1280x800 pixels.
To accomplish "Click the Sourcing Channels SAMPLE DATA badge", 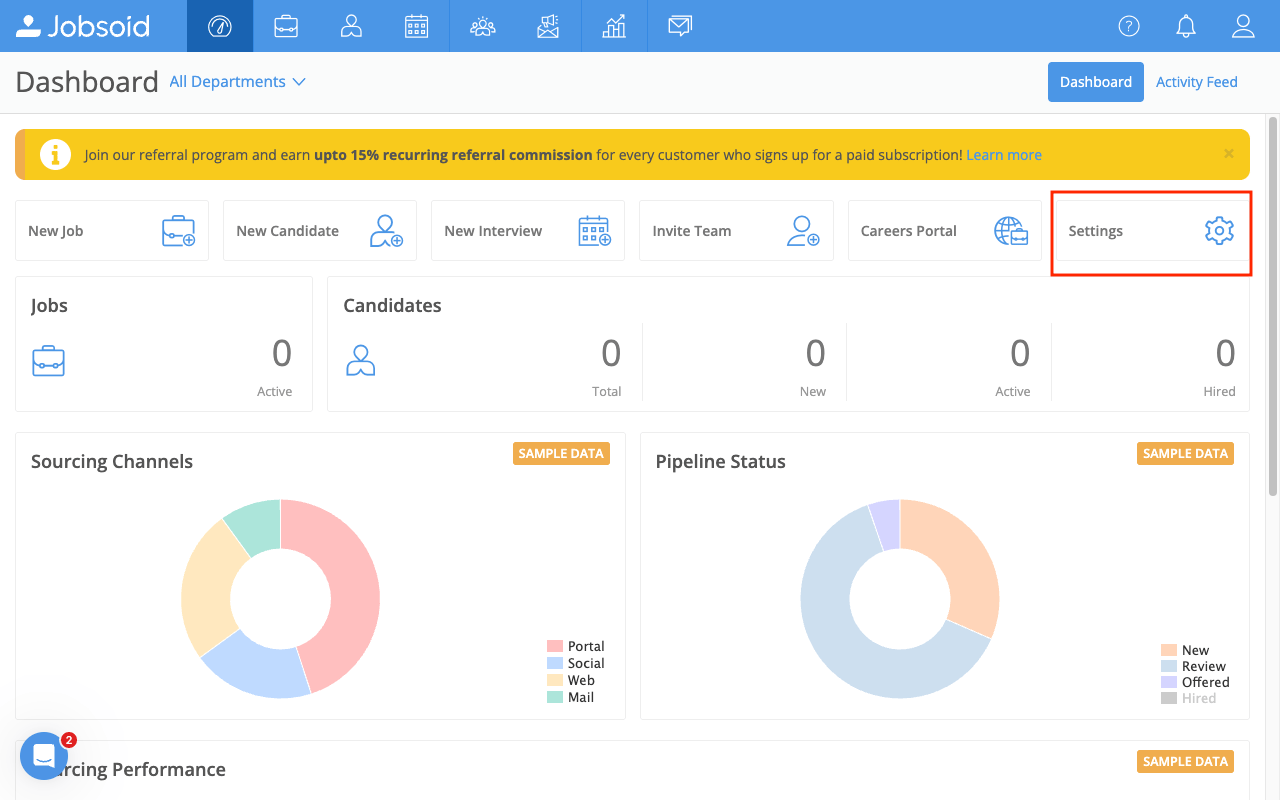I will [561, 453].
